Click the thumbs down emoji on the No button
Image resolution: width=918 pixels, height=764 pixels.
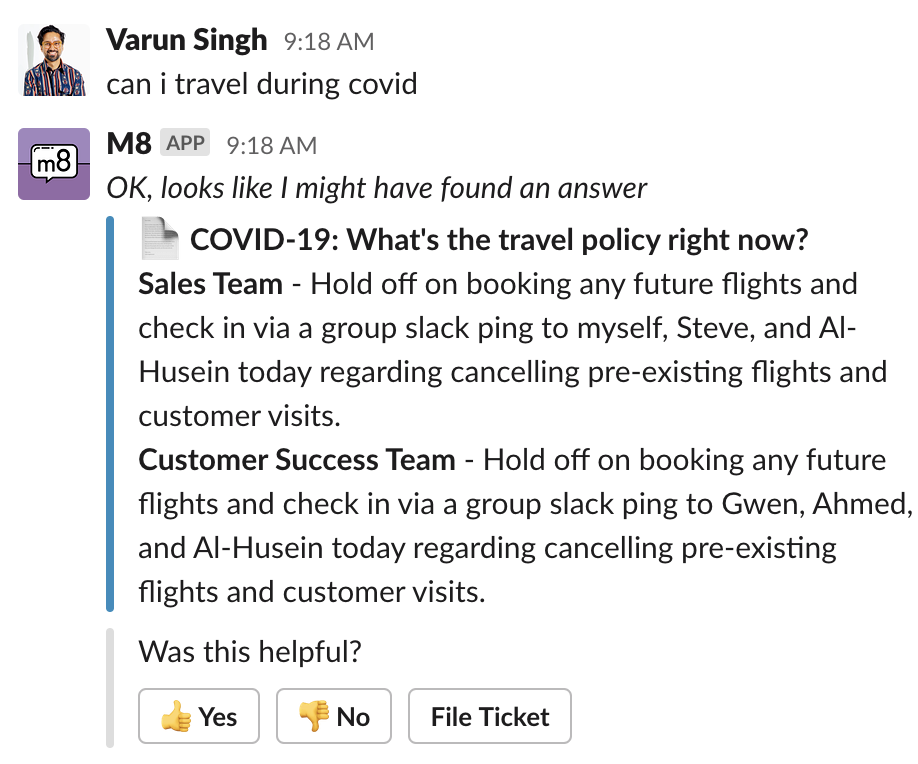click(x=312, y=716)
